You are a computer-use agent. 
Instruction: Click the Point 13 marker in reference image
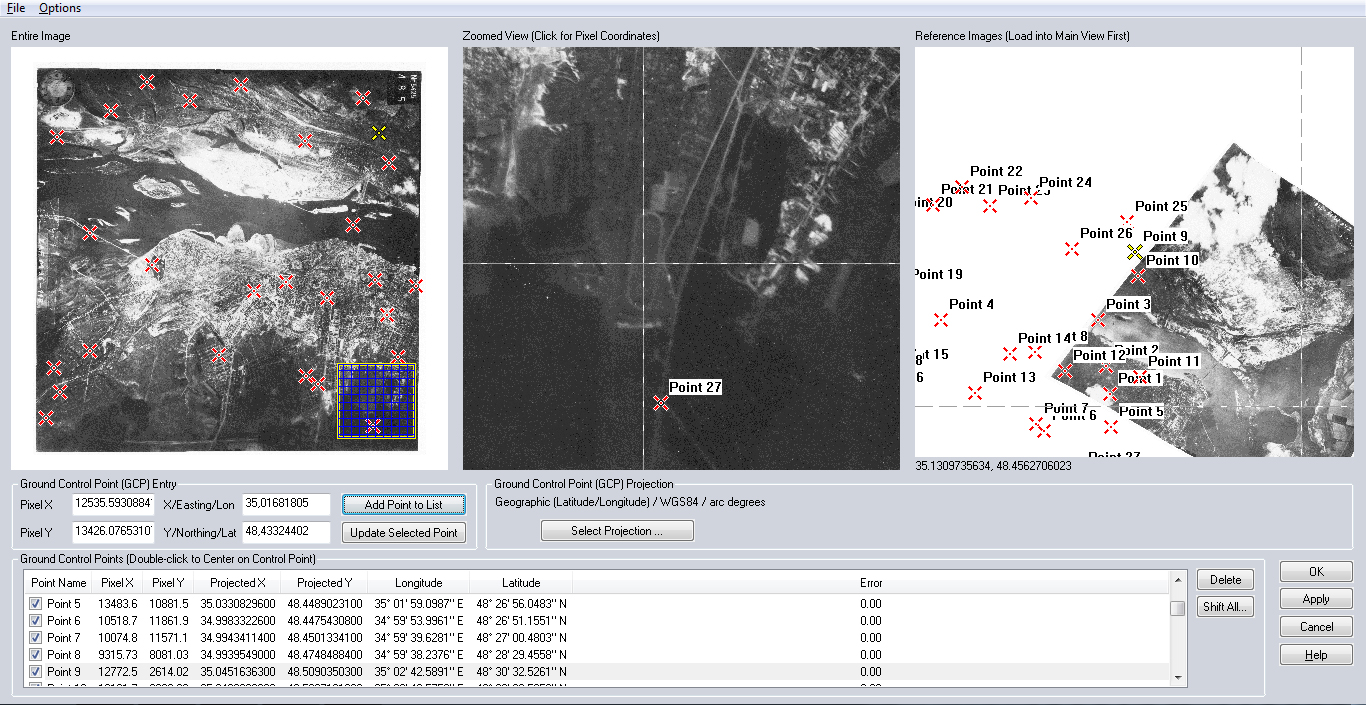tap(975, 393)
